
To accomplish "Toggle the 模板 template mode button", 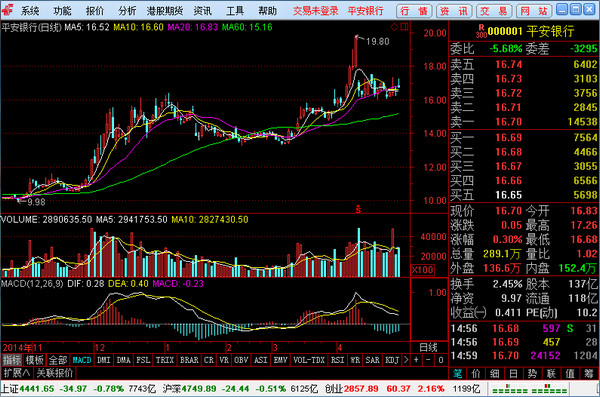I will pos(34,360).
